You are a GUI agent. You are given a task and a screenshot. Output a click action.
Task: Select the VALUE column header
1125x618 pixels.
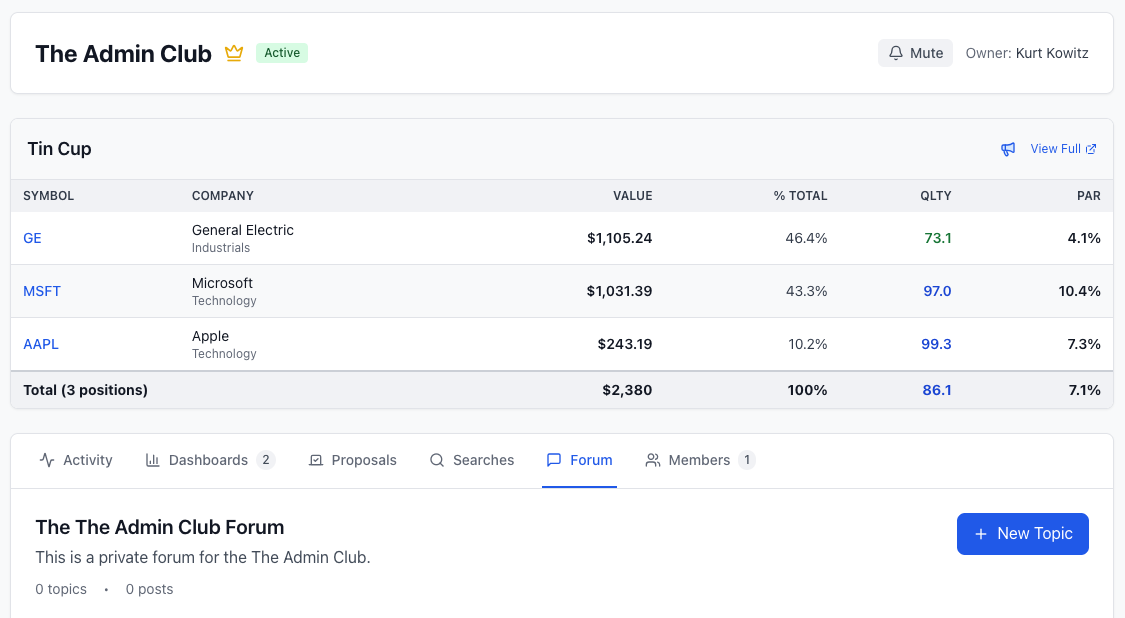click(x=633, y=196)
